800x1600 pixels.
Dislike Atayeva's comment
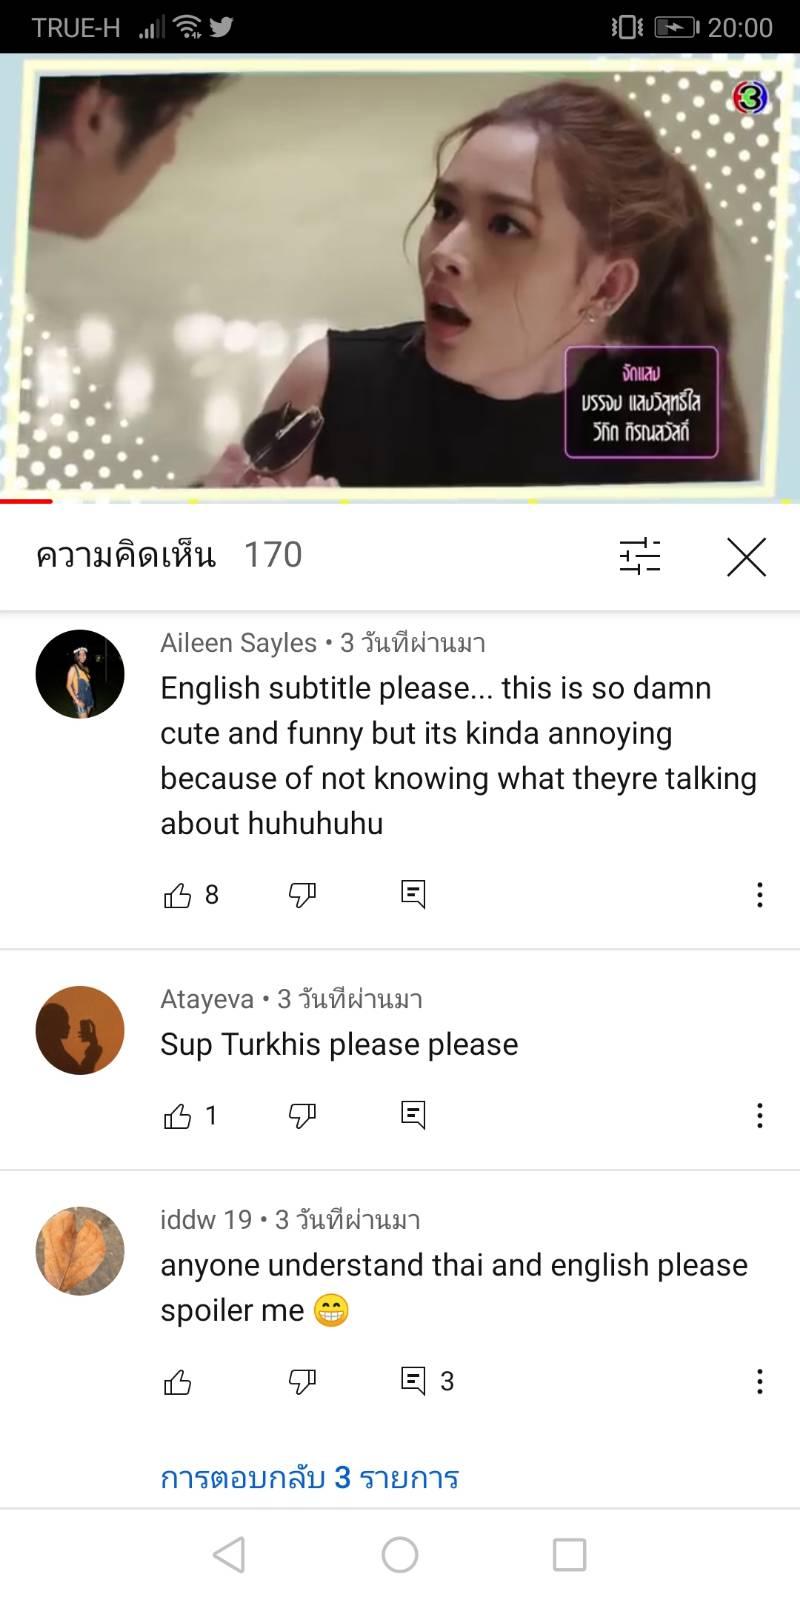point(302,1116)
